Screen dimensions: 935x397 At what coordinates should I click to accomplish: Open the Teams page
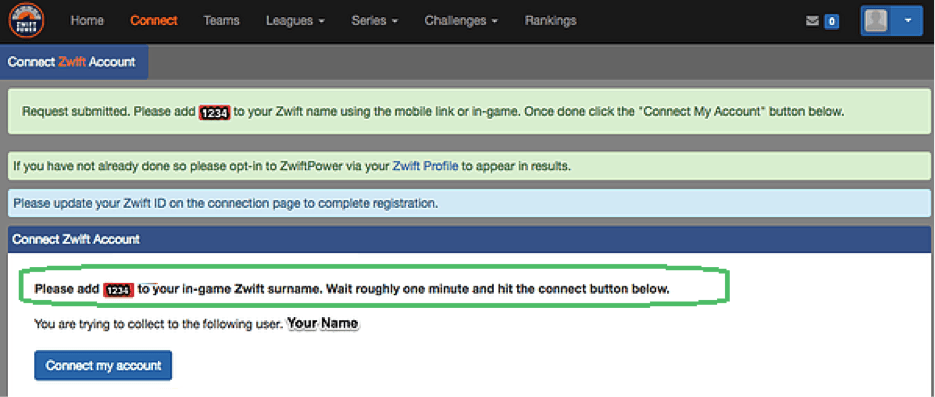(221, 20)
